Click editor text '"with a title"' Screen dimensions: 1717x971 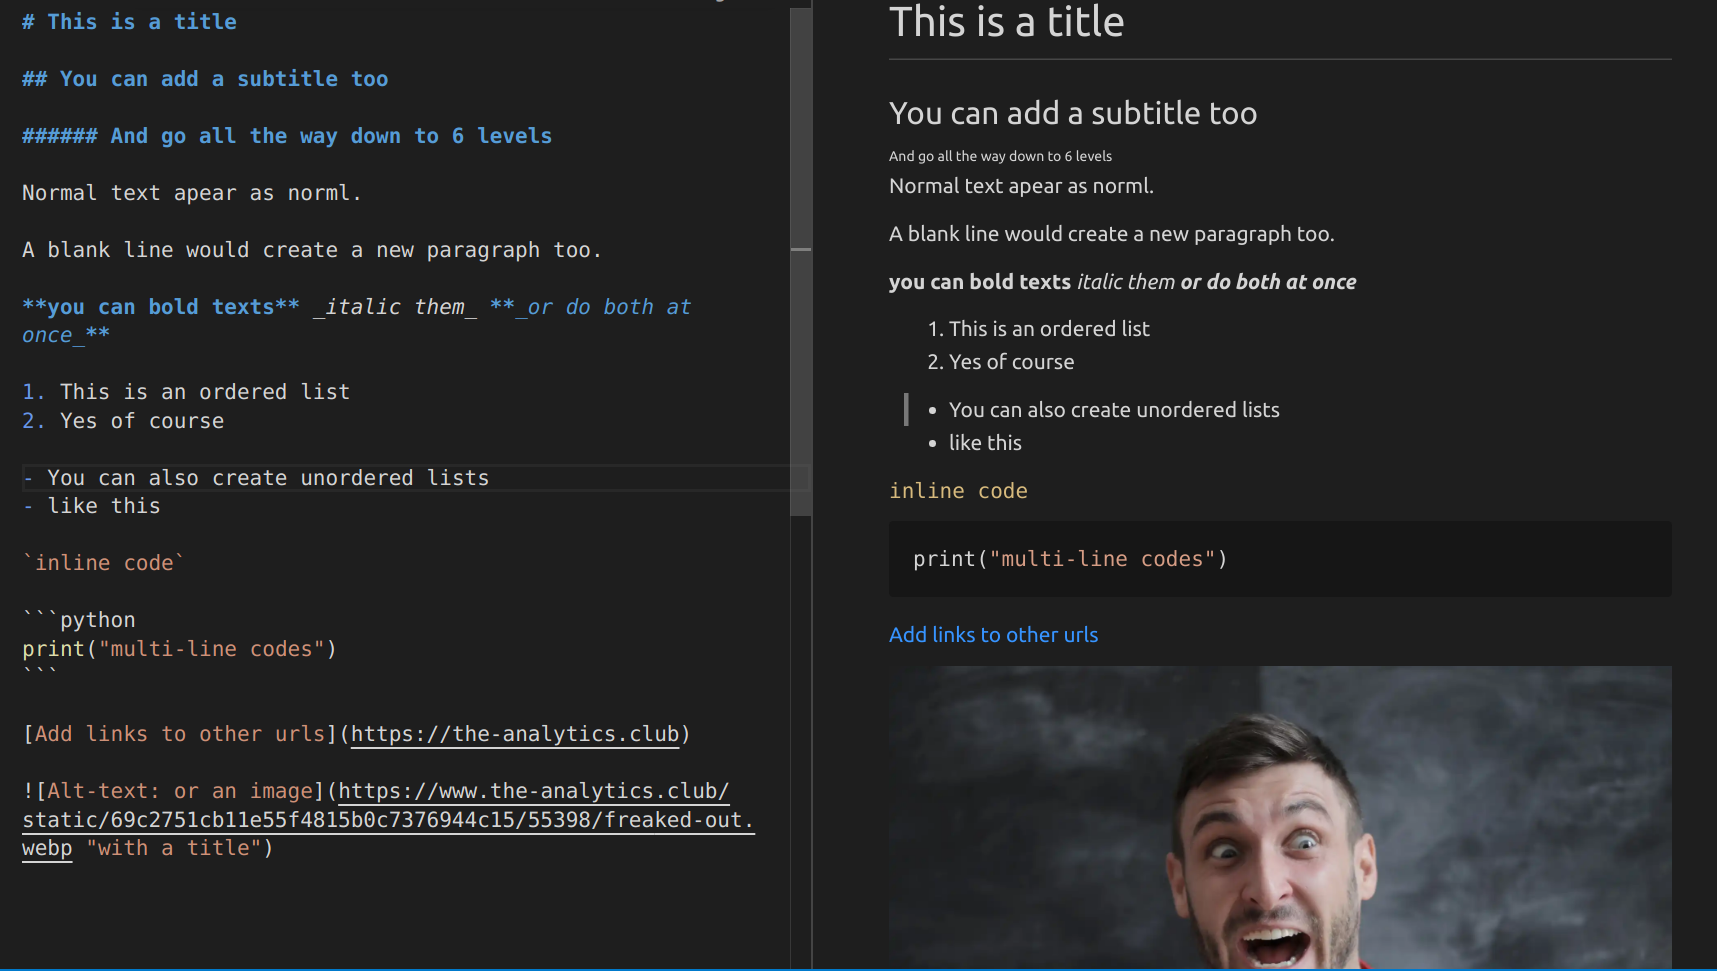[174, 848]
